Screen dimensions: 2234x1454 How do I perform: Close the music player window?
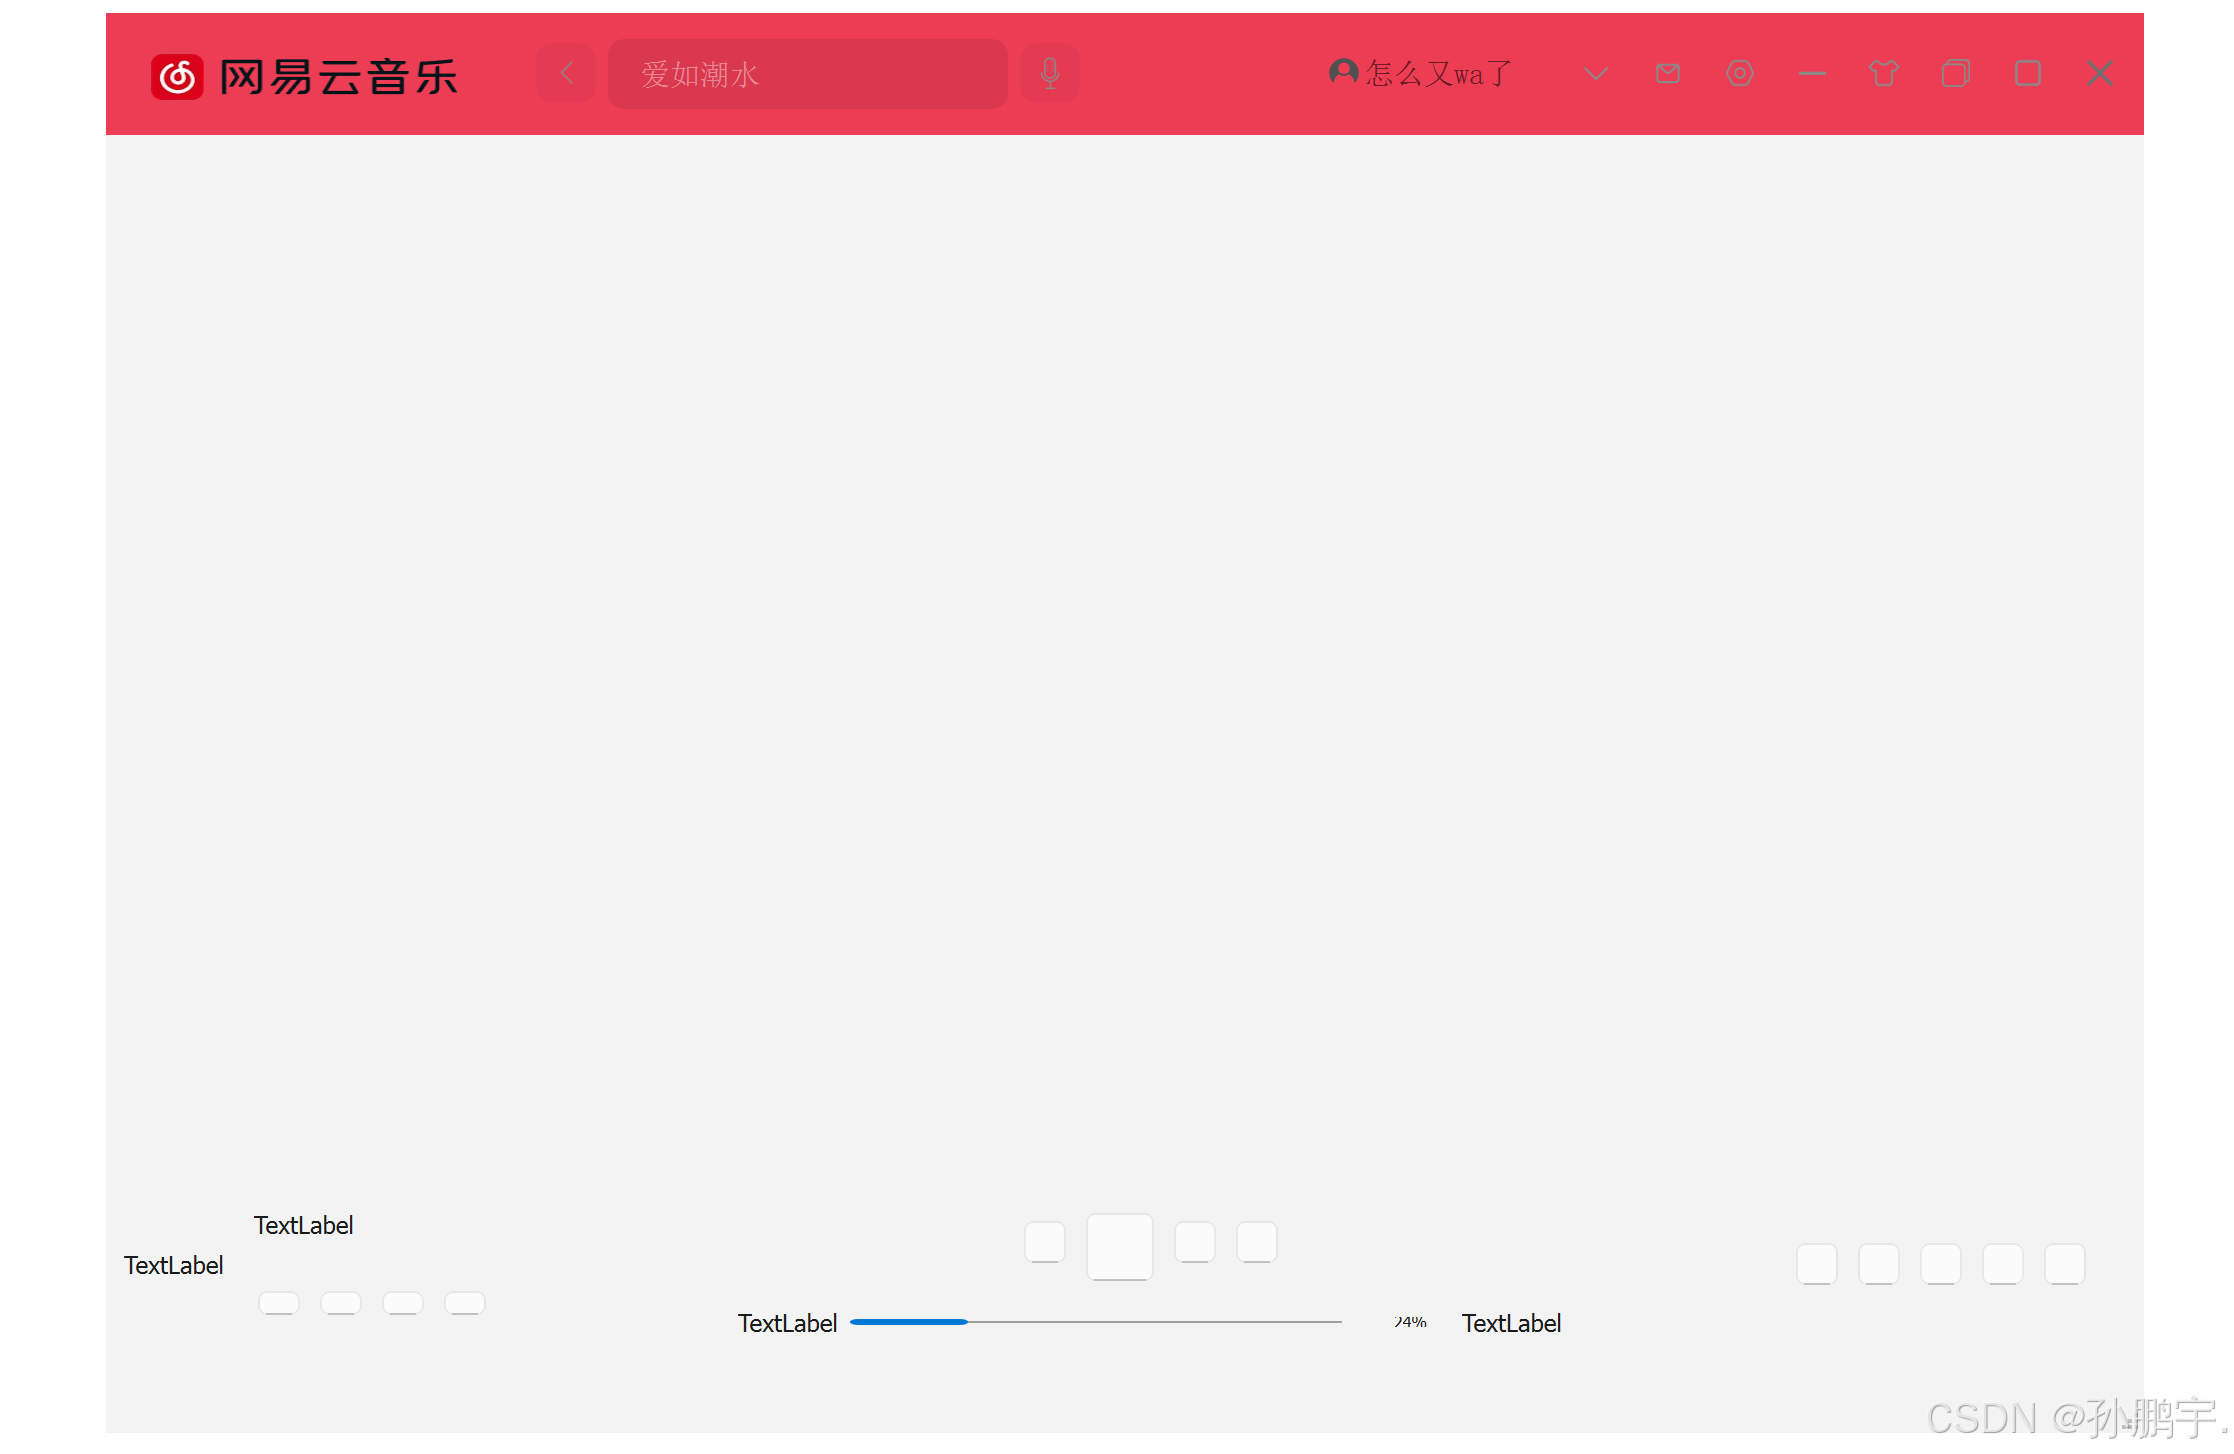coord(2099,73)
